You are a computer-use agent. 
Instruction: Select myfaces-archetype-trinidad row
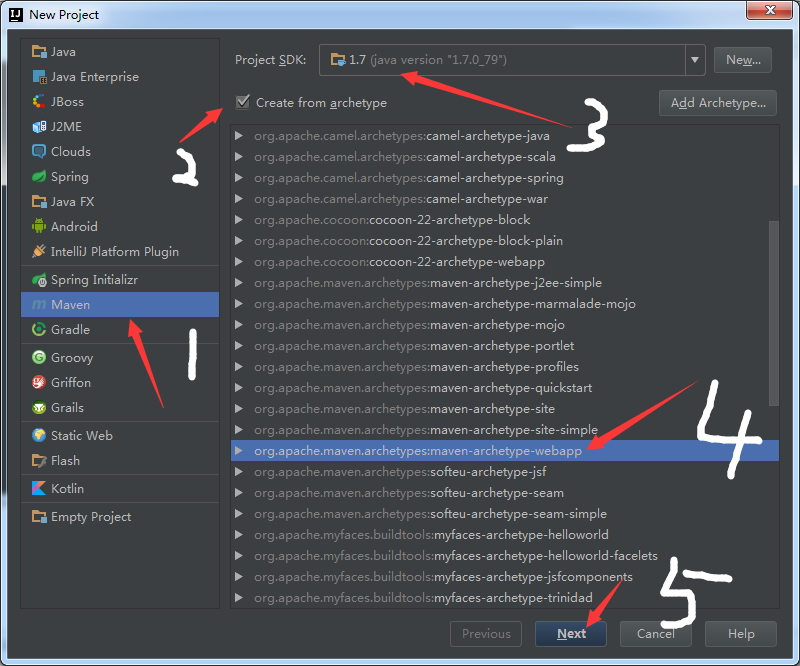point(505,598)
